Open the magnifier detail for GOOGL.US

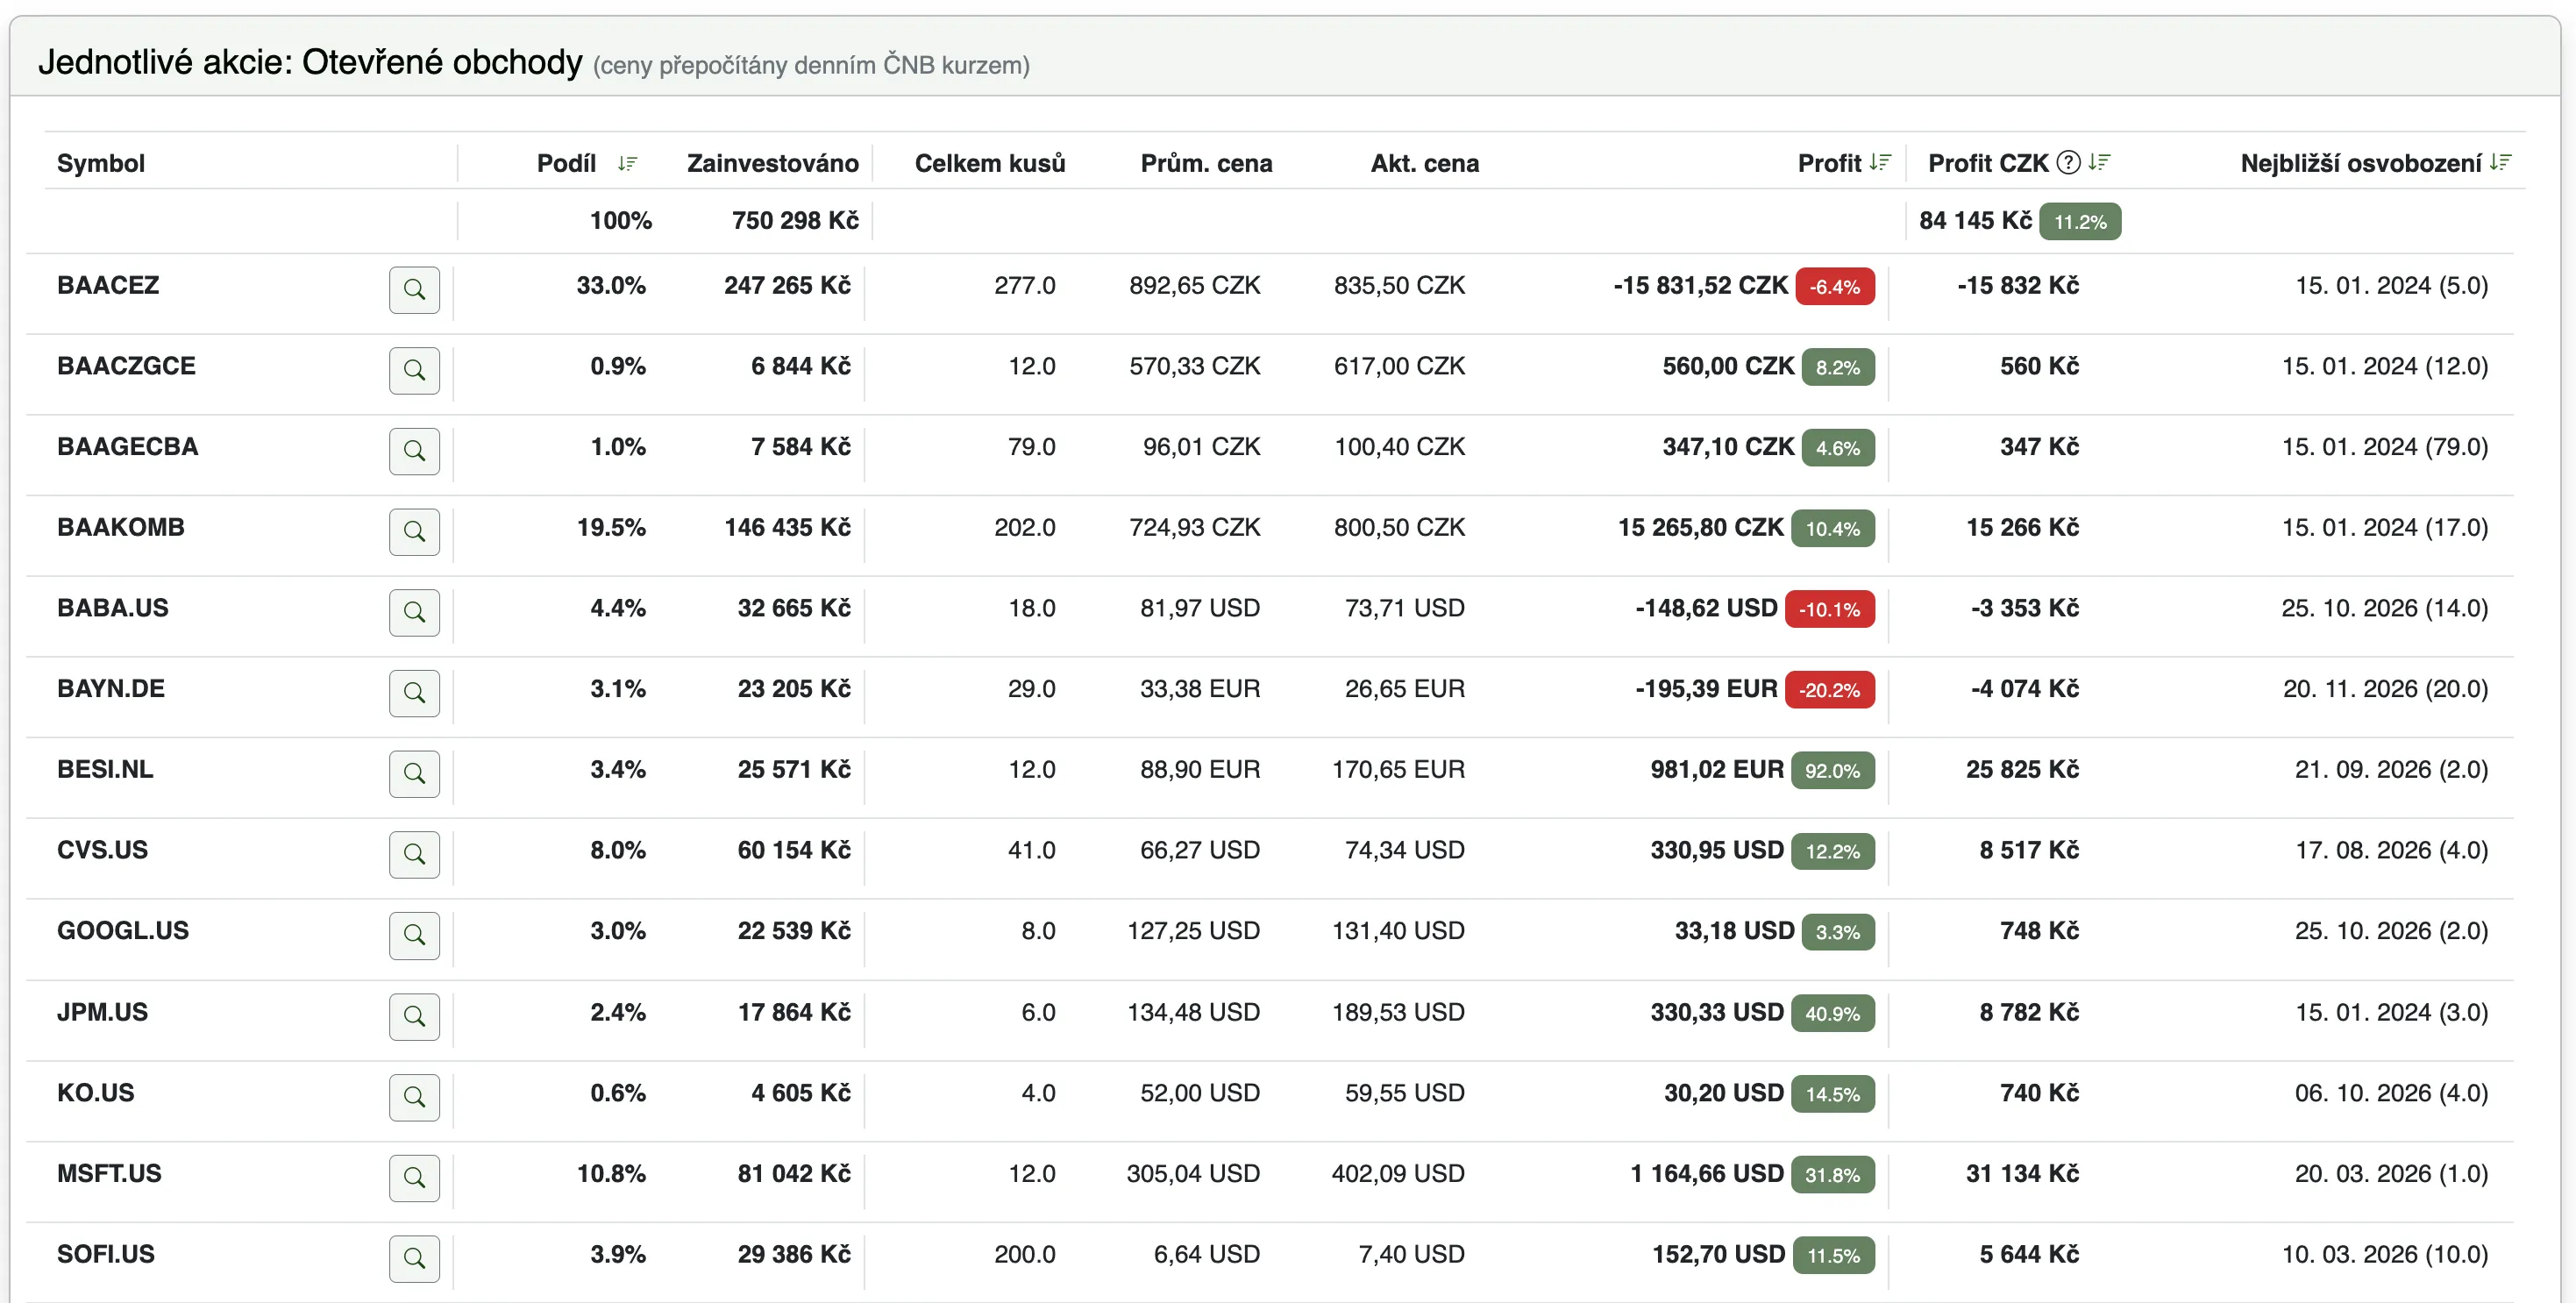pyautogui.click(x=414, y=935)
